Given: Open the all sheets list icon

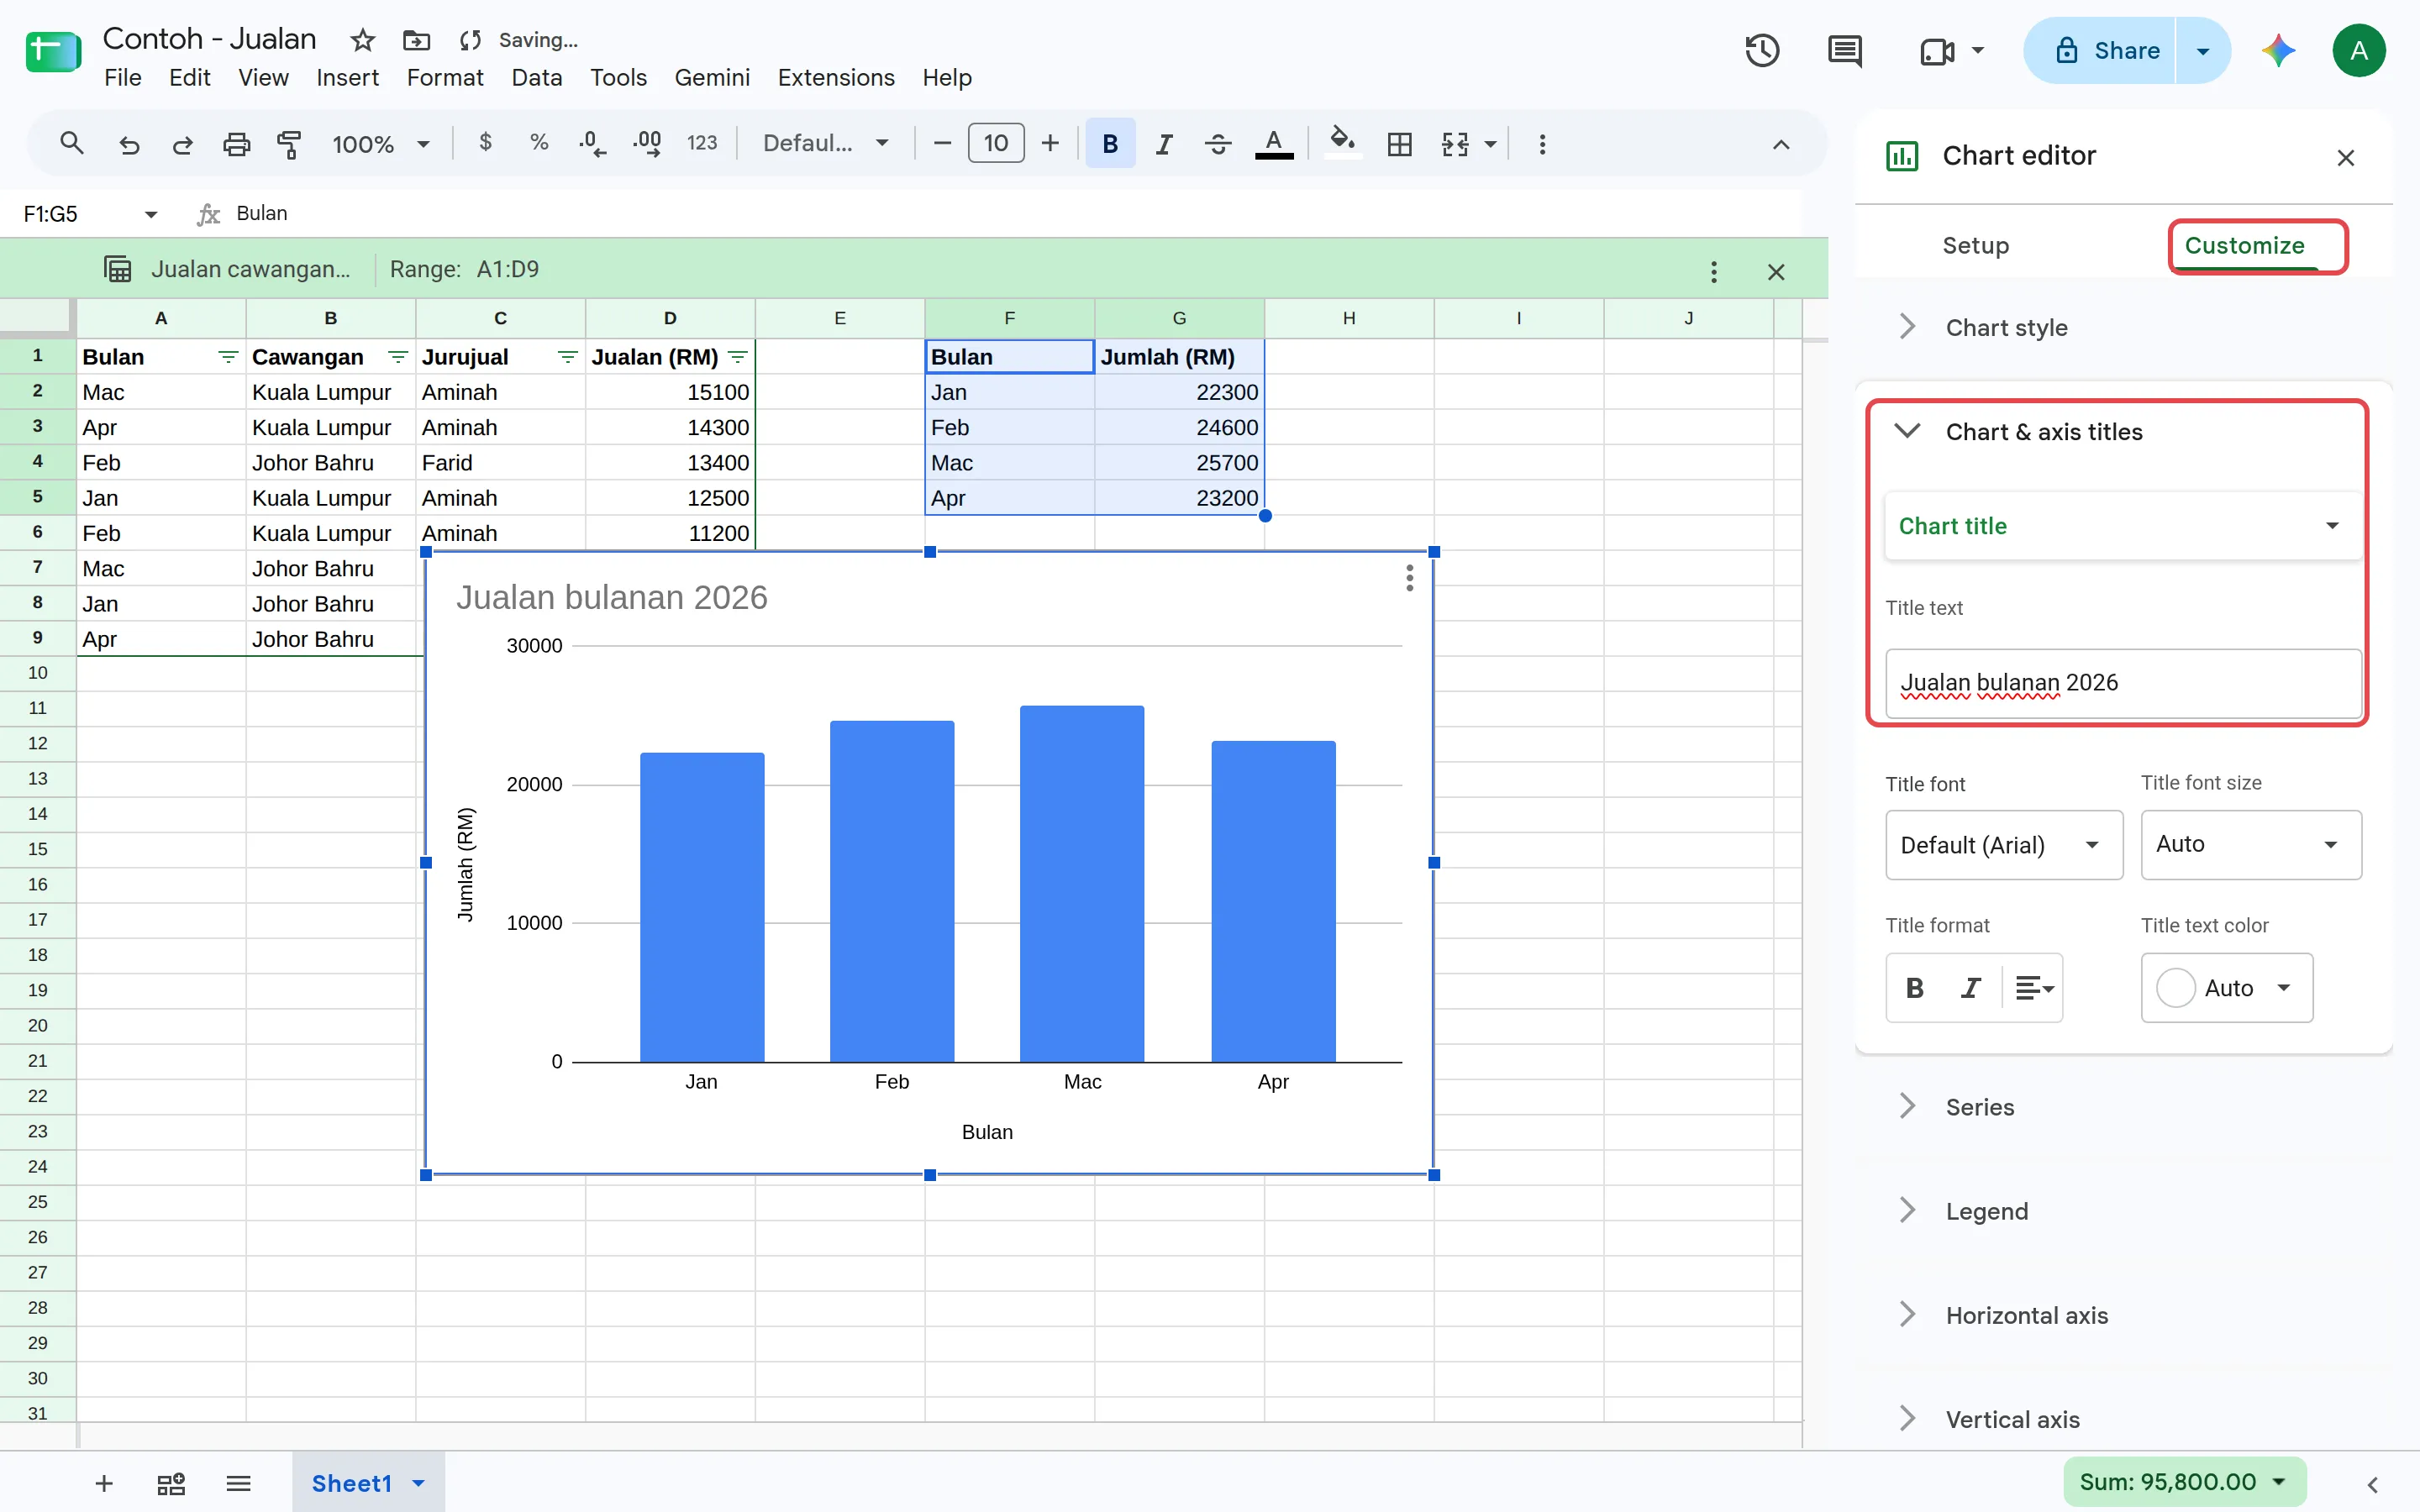Looking at the screenshot, I should (238, 1483).
